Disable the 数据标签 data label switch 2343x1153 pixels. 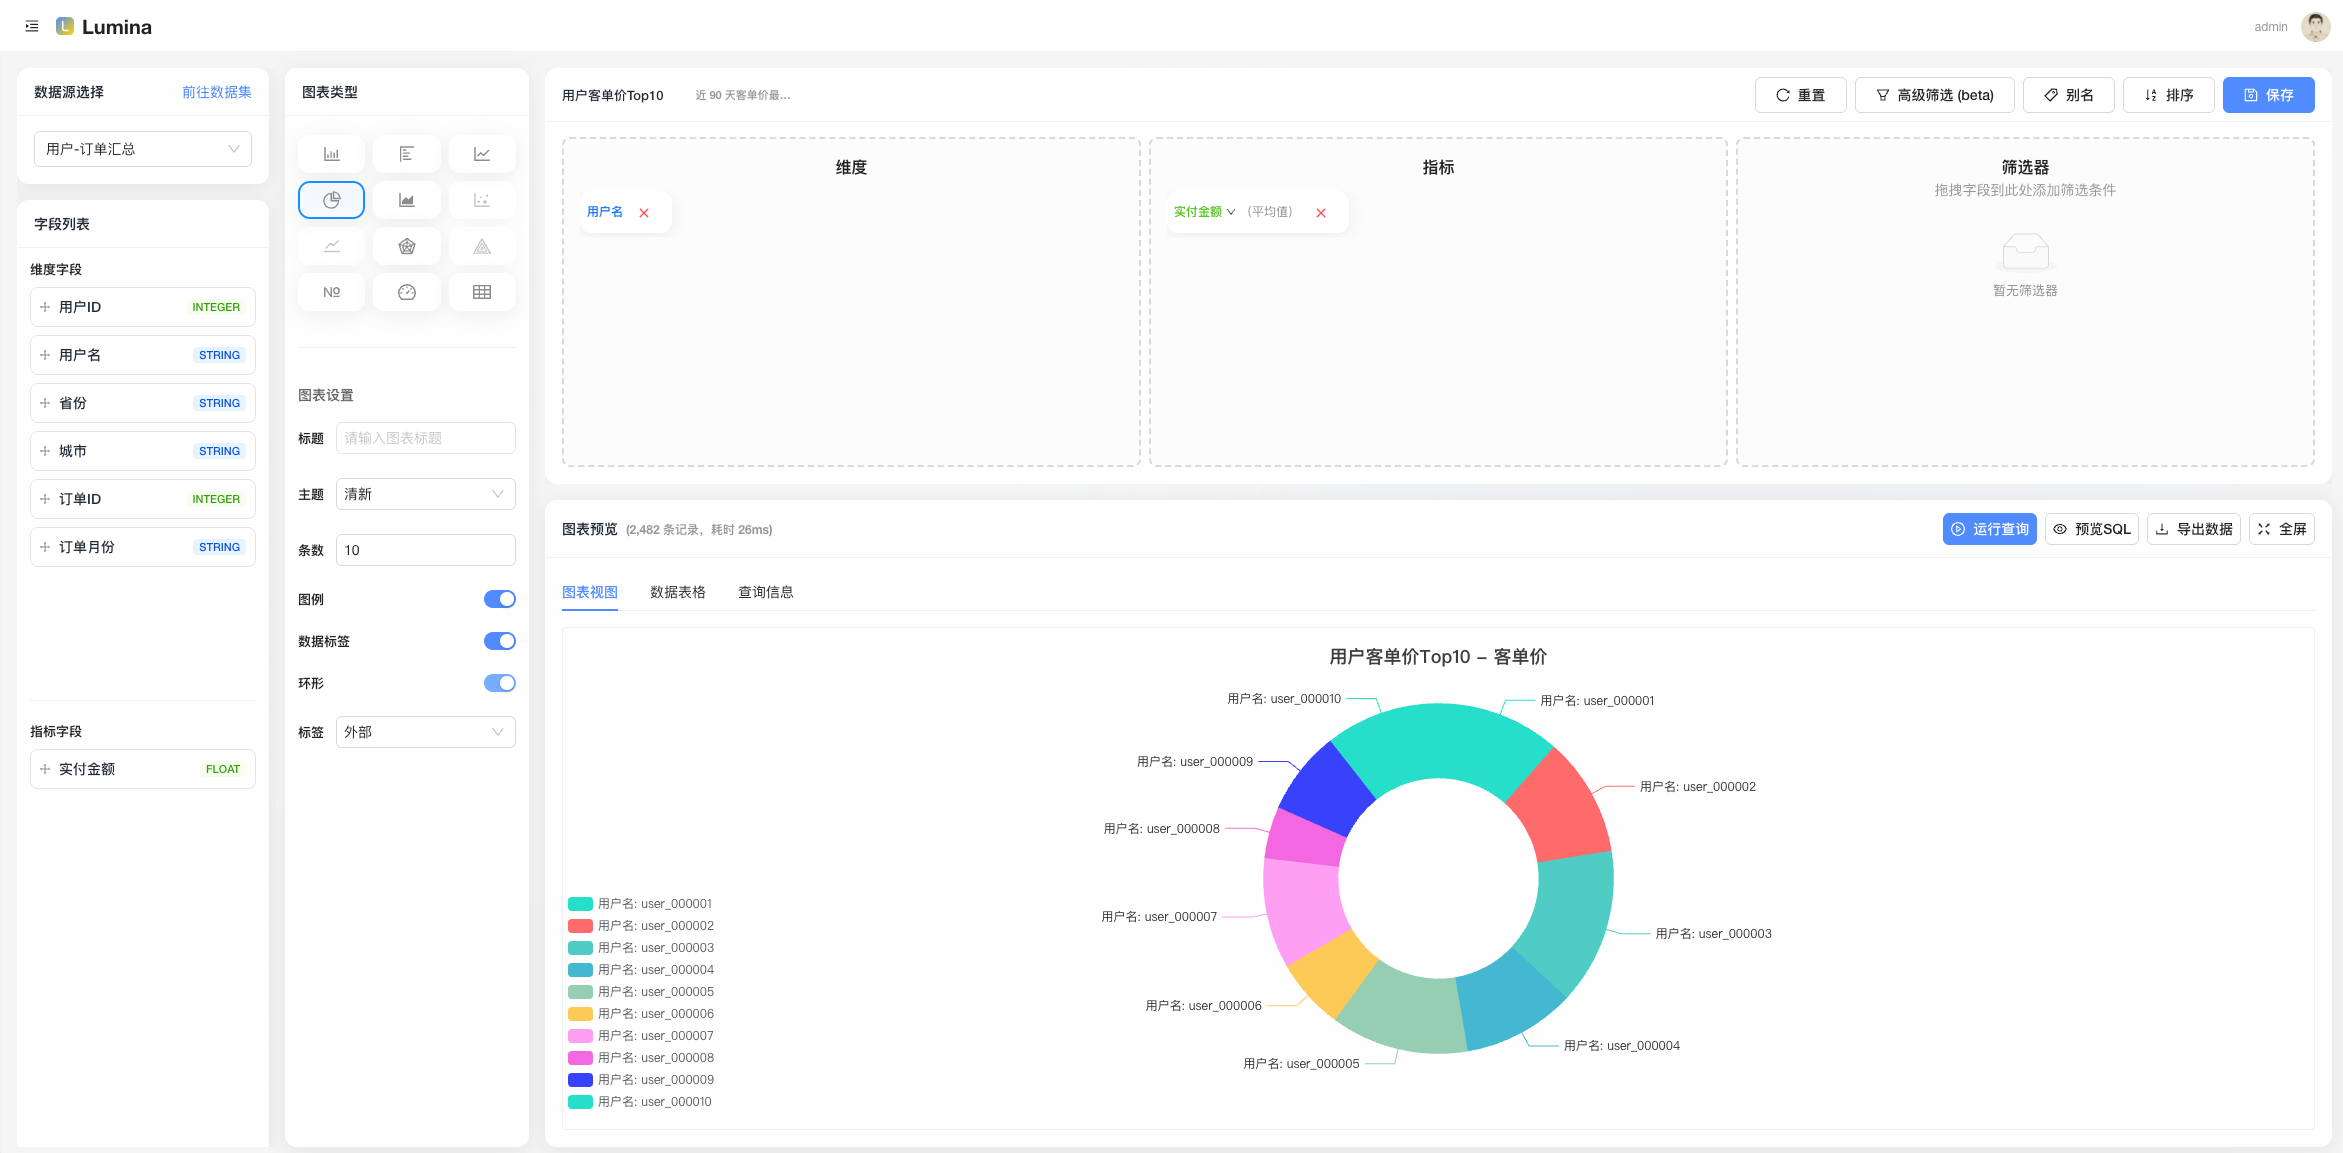(499, 641)
